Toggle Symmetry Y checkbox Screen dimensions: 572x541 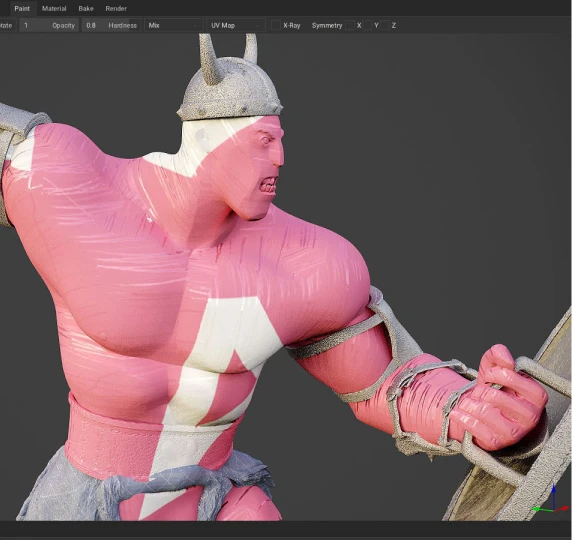(x=367, y=26)
